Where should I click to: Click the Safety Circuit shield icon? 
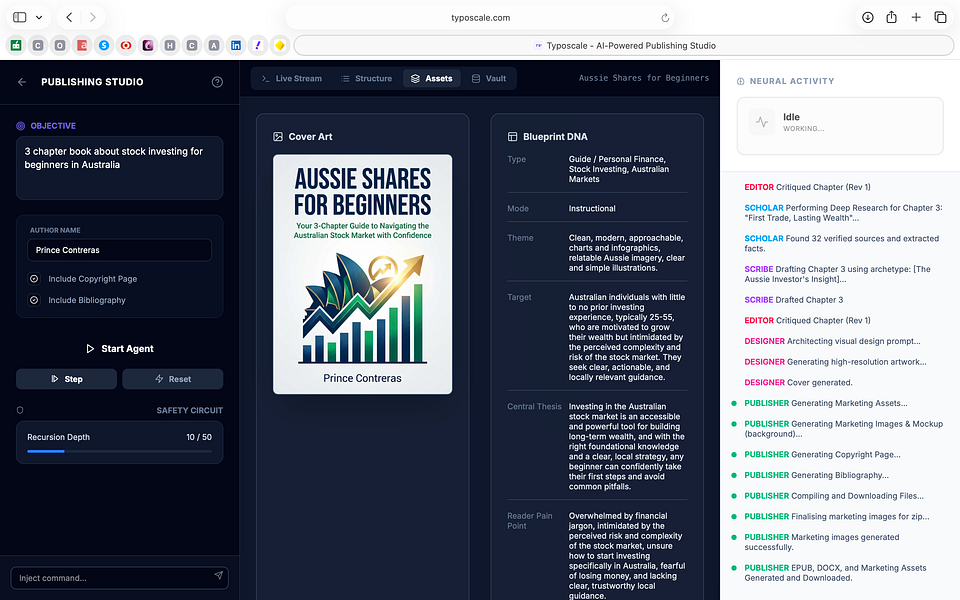coord(20,410)
